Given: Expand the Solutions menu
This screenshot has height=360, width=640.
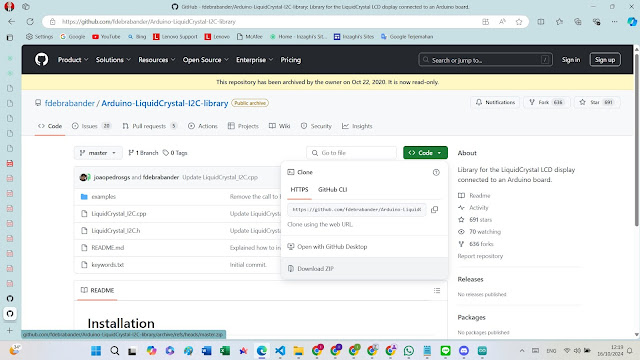Looking at the screenshot, I should pos(113,60).
